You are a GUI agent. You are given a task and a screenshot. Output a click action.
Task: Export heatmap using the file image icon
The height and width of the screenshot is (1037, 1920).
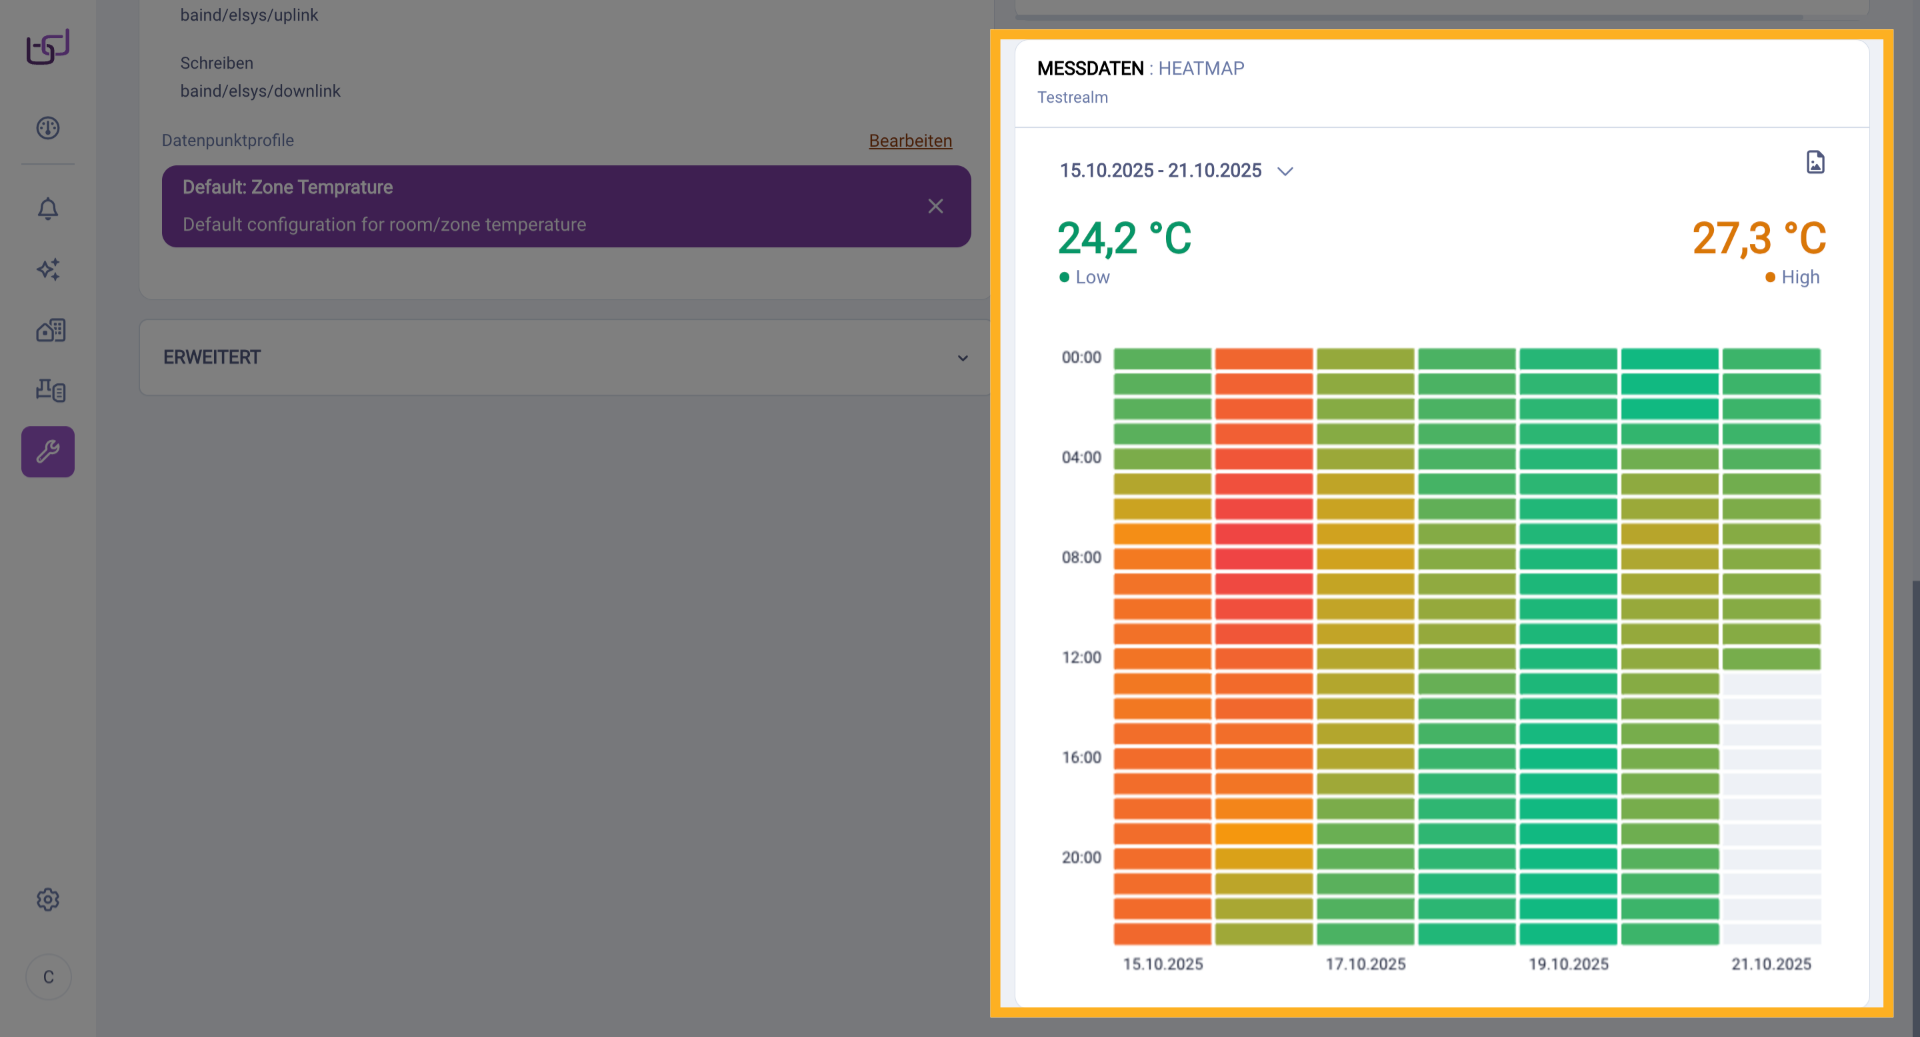pyautogui.click(x=1815, y=163)
